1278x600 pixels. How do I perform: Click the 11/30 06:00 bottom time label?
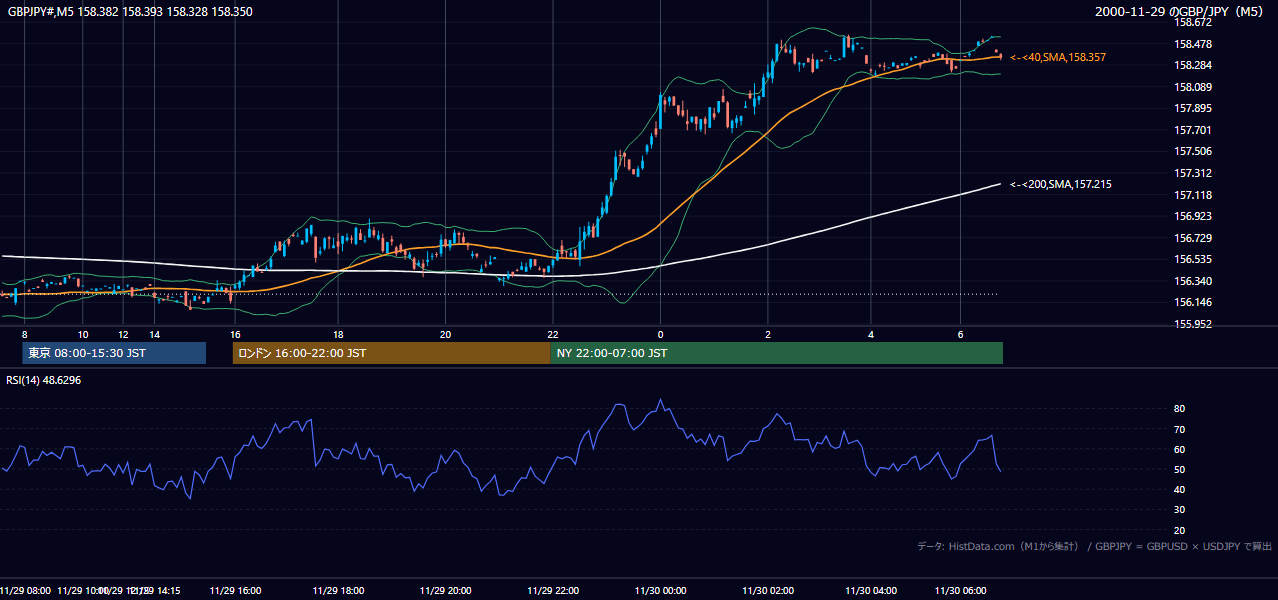coord(960,590)
